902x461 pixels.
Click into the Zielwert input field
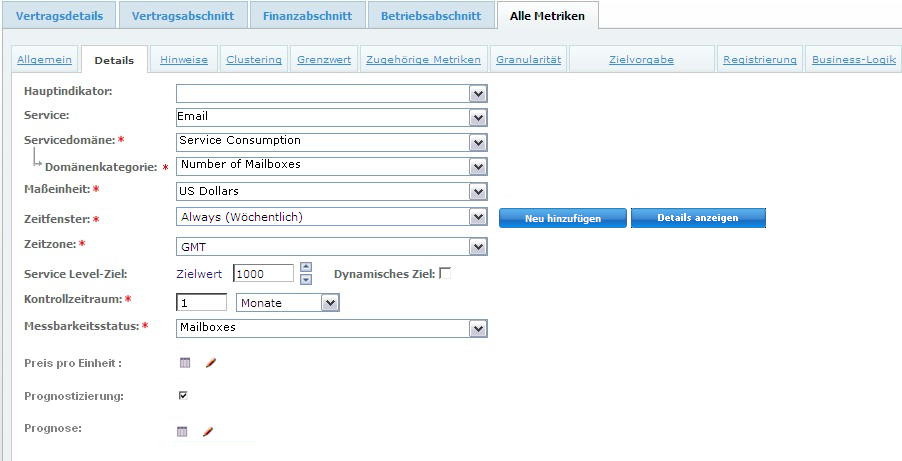tap(263, 273)
